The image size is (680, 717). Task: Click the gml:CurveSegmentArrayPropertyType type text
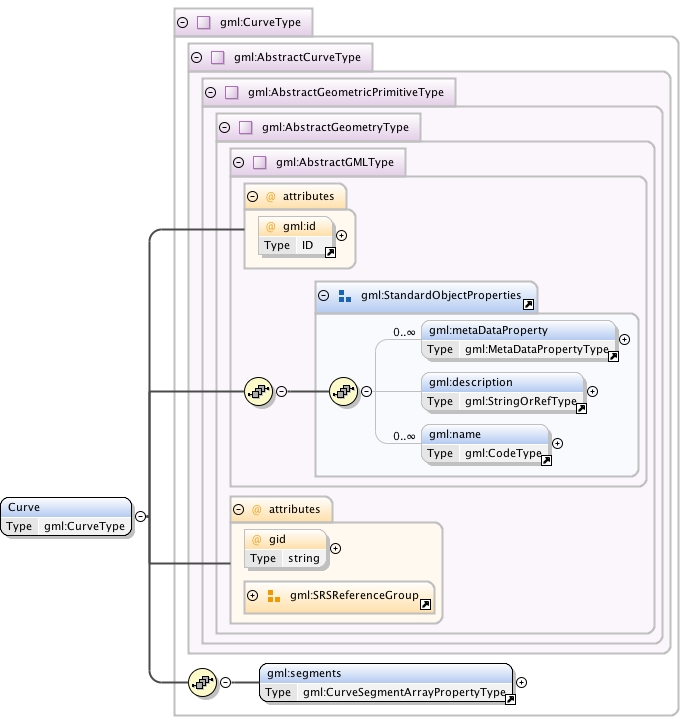click(404, 692)
